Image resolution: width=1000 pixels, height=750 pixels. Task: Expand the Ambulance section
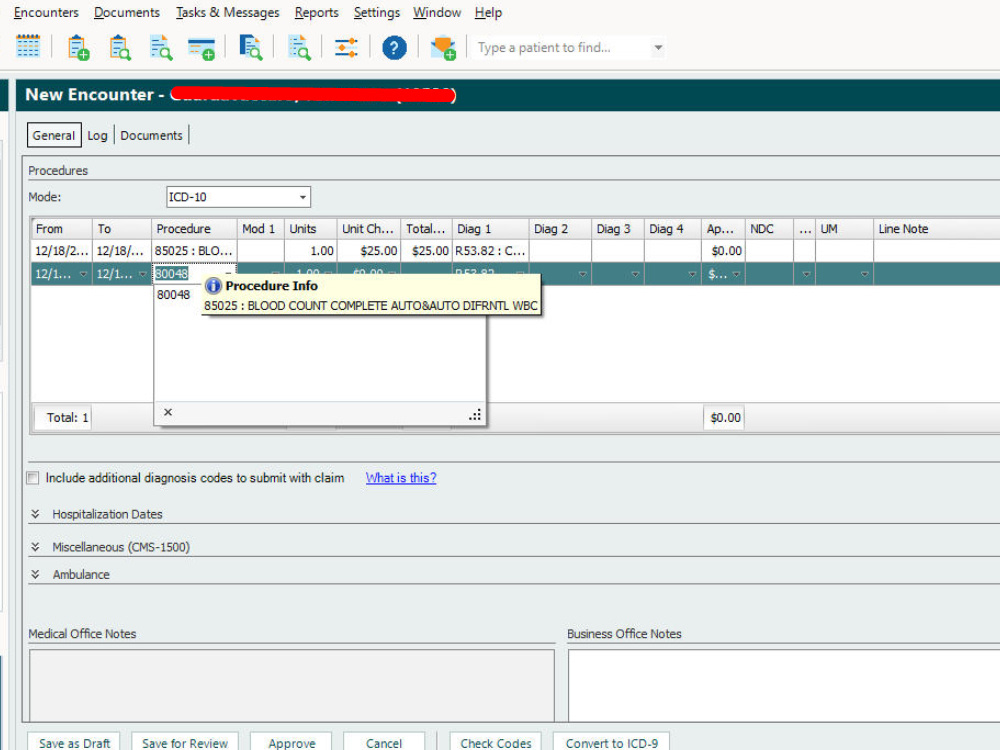(35, 574)
